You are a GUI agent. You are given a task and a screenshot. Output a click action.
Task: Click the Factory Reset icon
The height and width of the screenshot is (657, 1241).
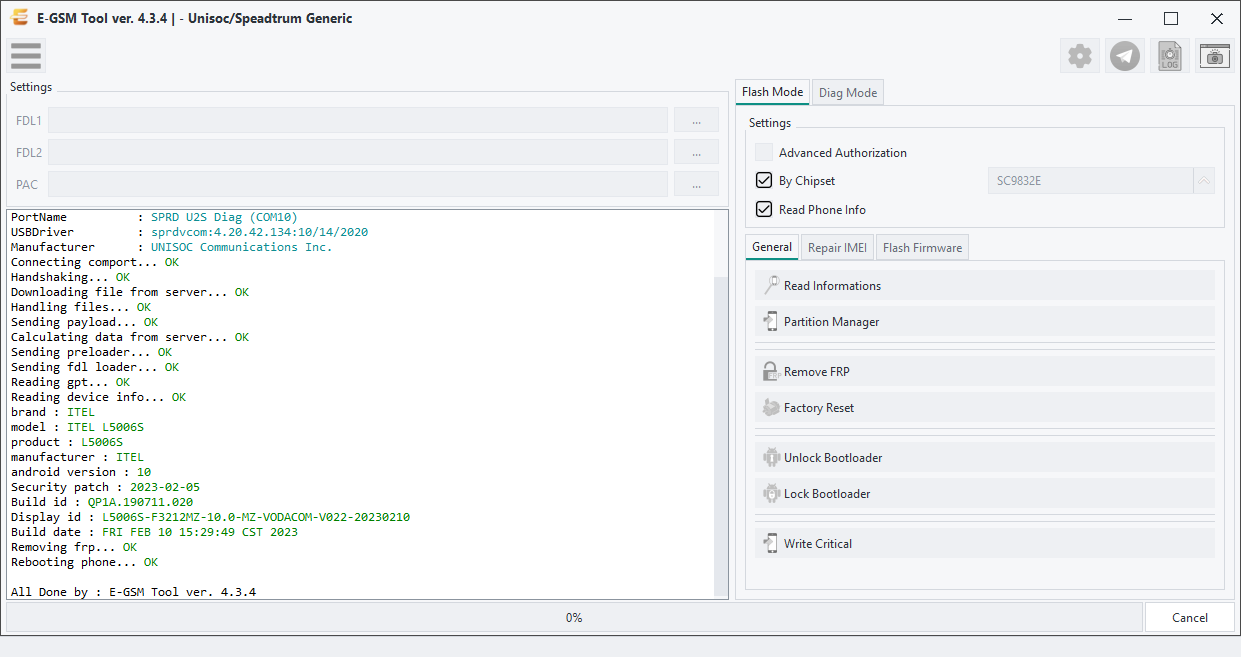pos(771,407)
